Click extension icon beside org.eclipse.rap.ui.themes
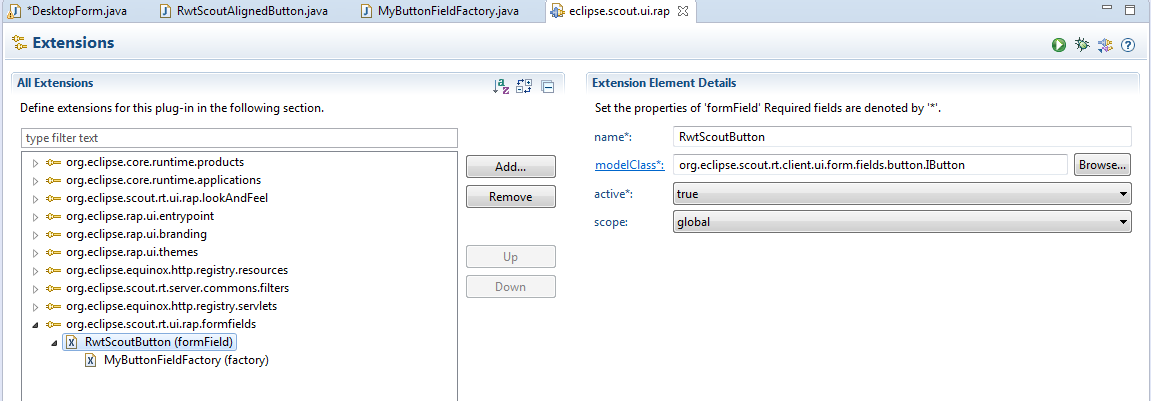 click(x=53, y=253)
